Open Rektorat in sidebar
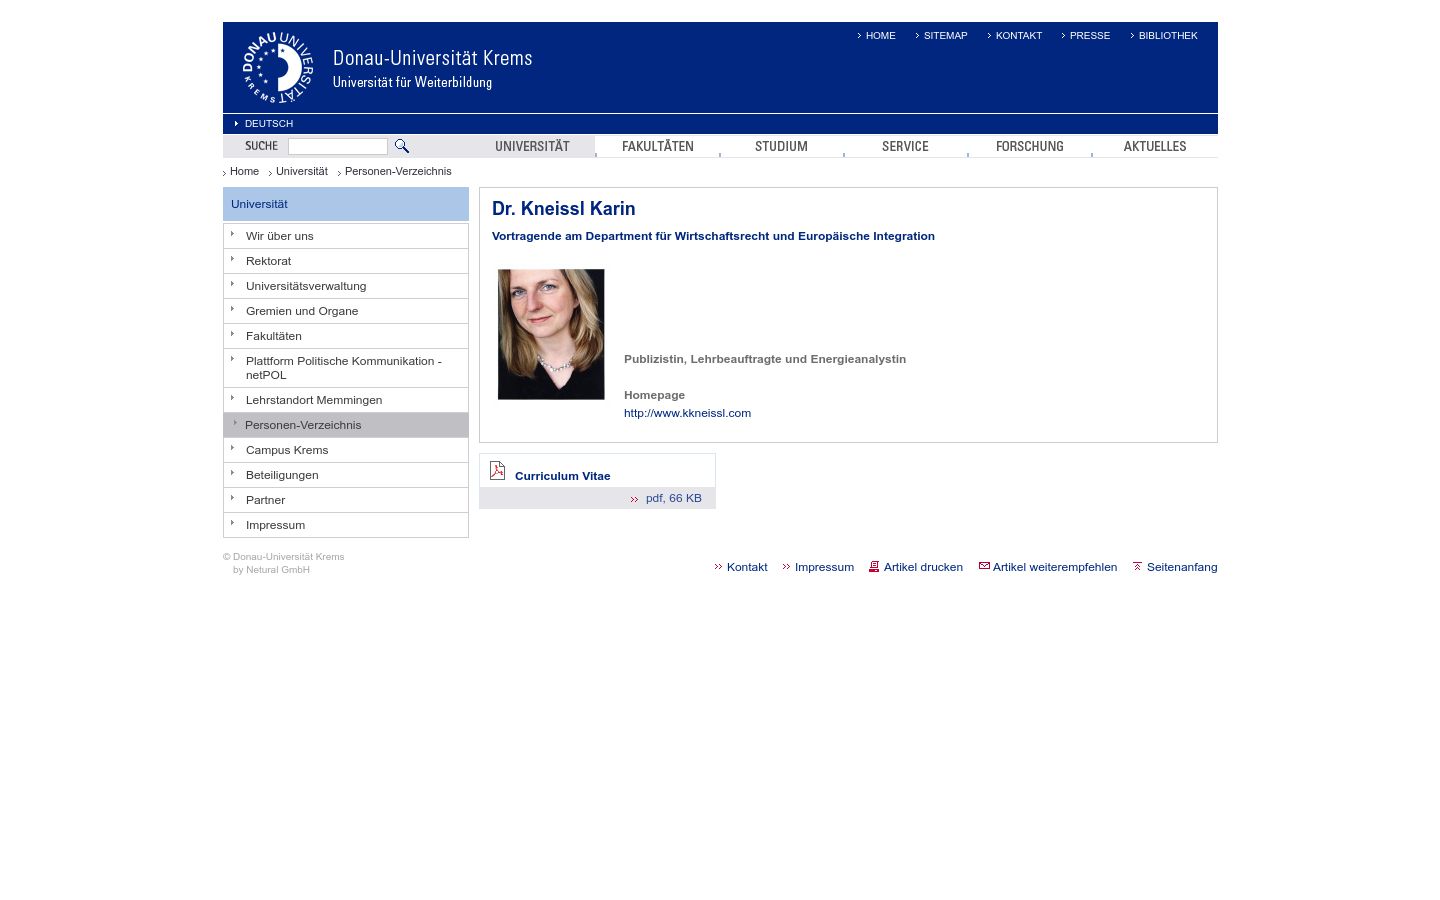Image resolution: width=1440 pixels, height=900 pixels. 346,261
